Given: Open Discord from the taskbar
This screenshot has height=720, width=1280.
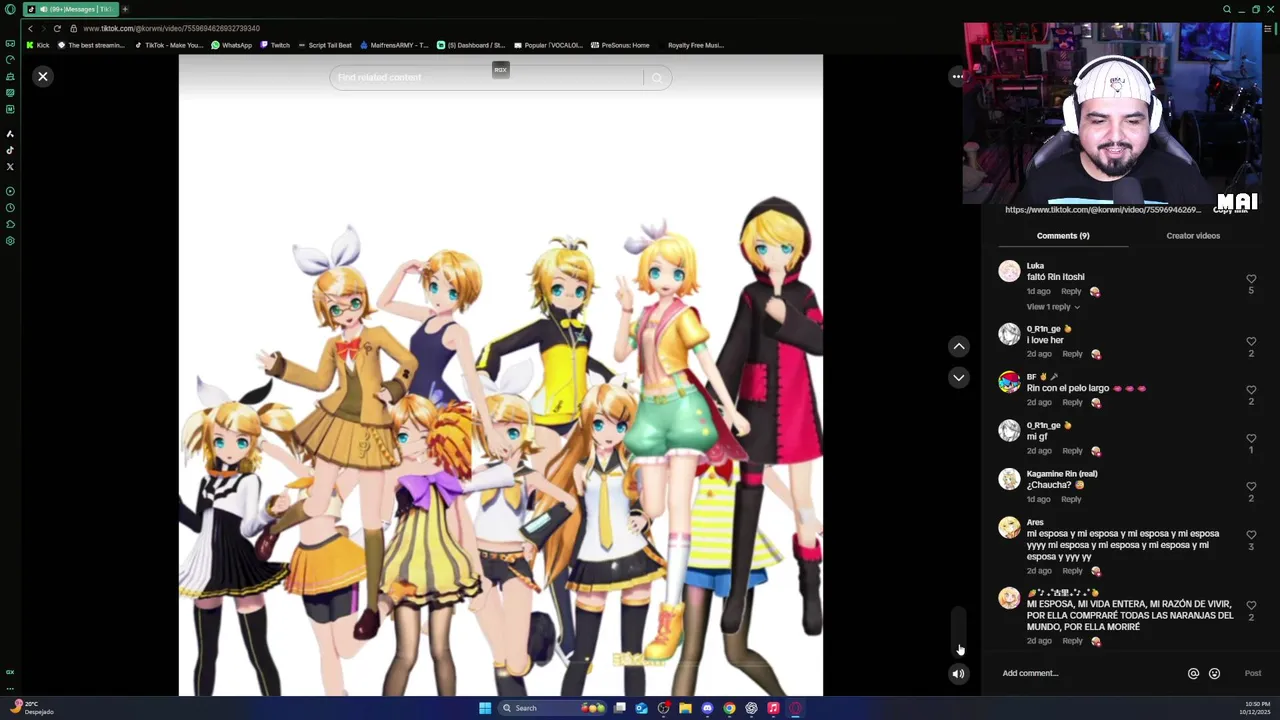Looking at the screenshot, I should click(x=707, y=708).
